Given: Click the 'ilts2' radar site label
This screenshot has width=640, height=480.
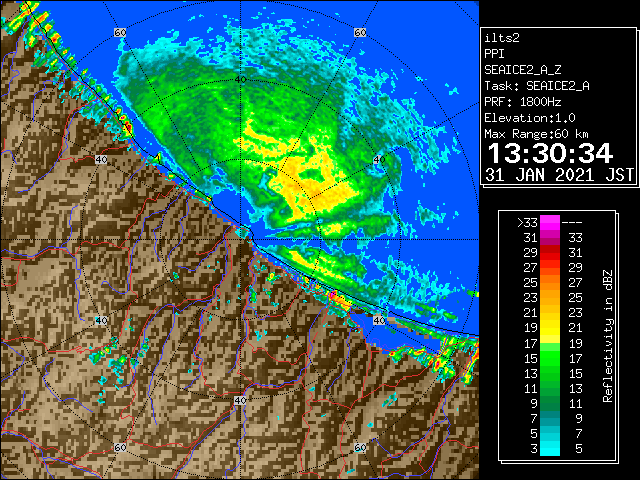Looking at the screenshot, I should pyautogui.click(x=502, y=38).
